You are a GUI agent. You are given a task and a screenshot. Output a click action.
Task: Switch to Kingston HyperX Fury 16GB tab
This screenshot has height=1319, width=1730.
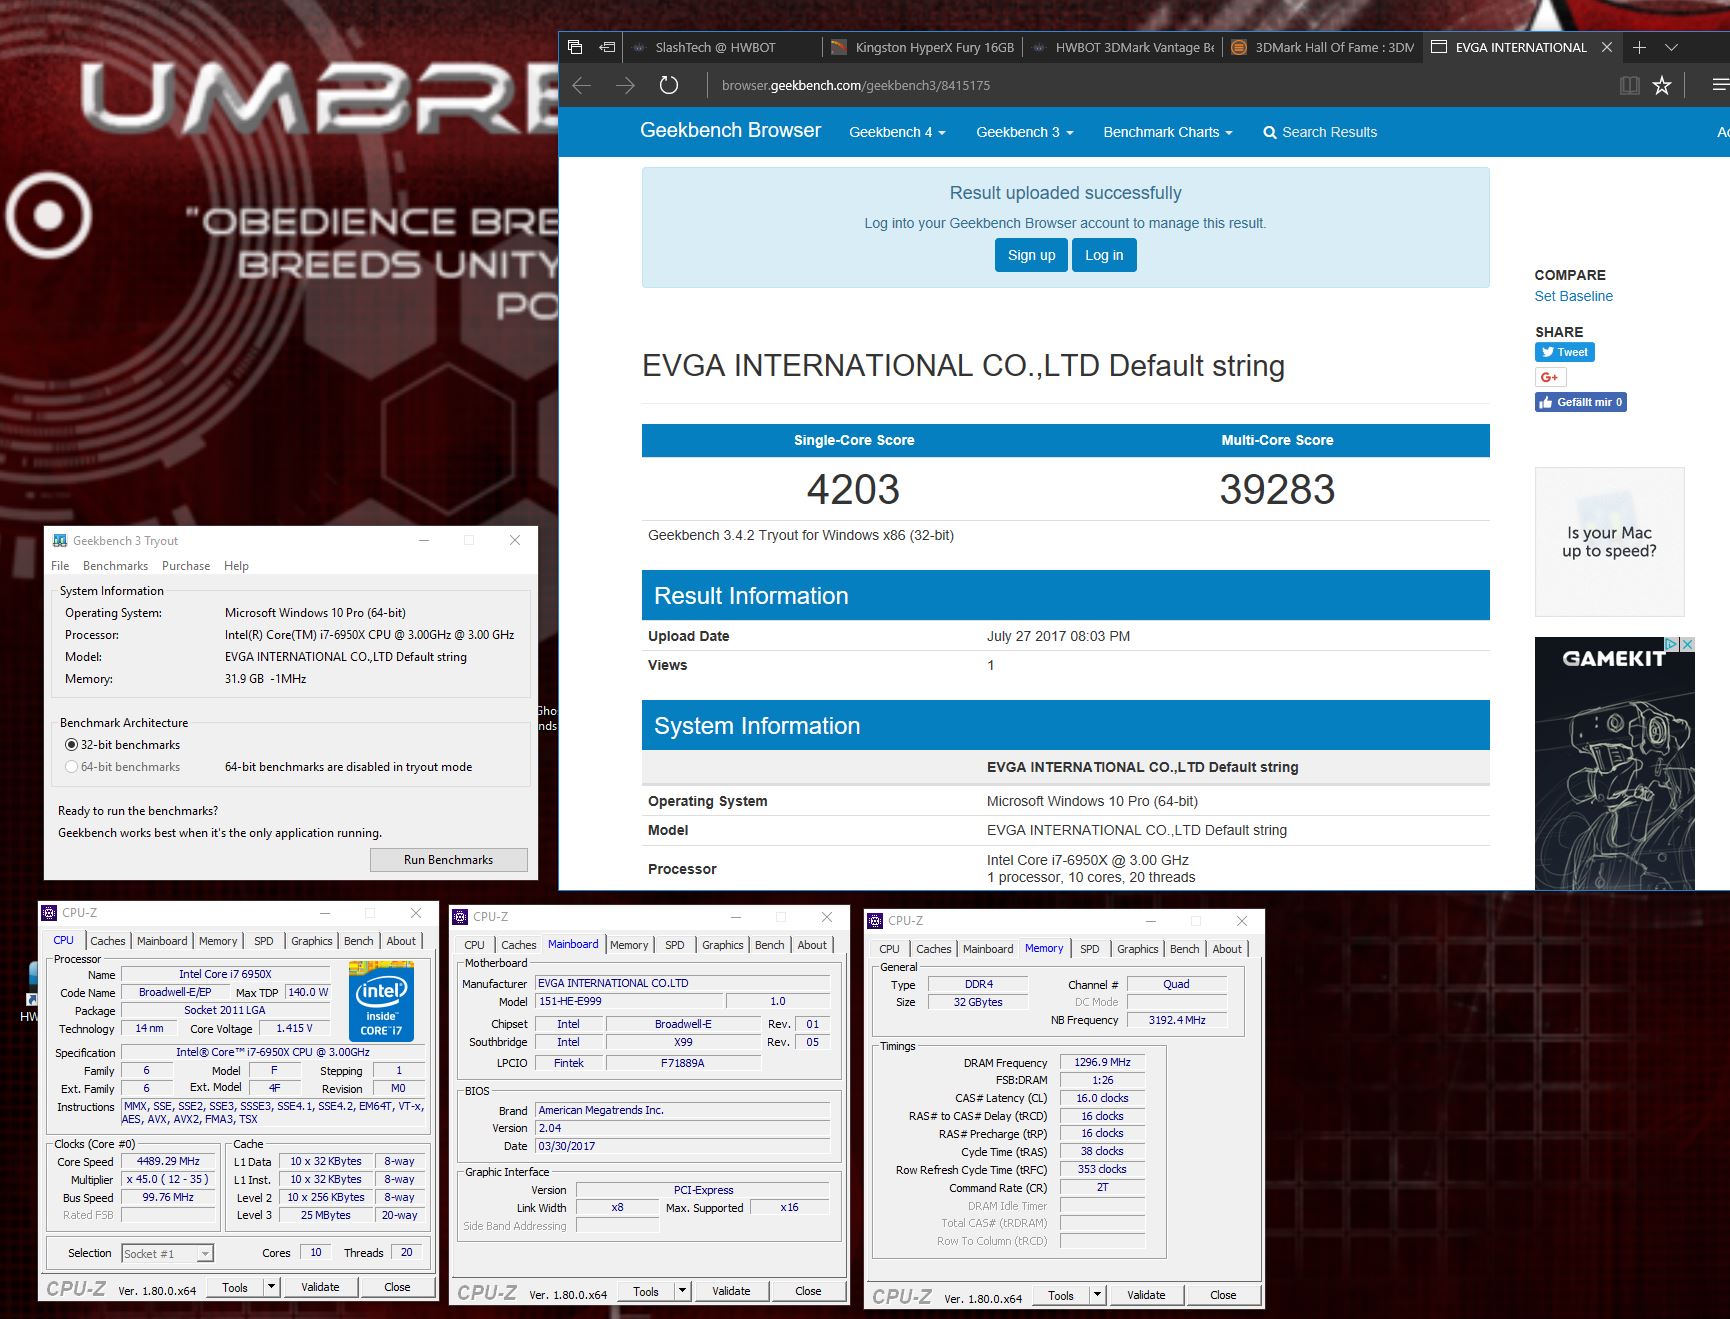point(923,47)
